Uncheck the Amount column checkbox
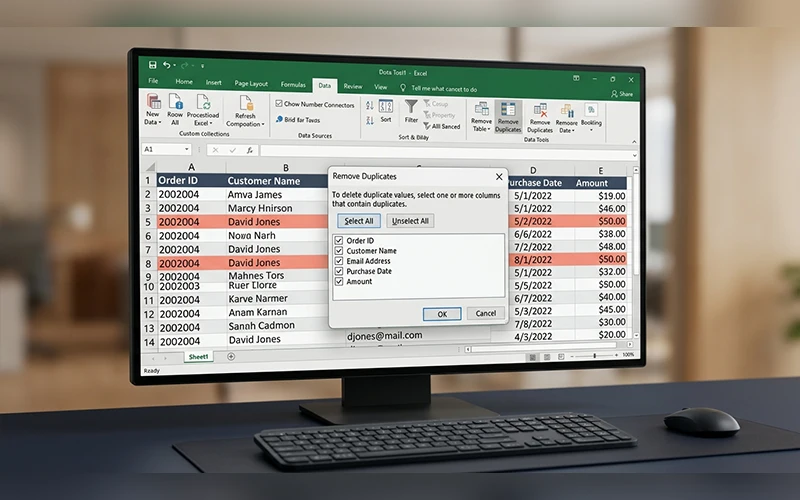The height and width of the screenshot is (500, 800). pos(339,281)
